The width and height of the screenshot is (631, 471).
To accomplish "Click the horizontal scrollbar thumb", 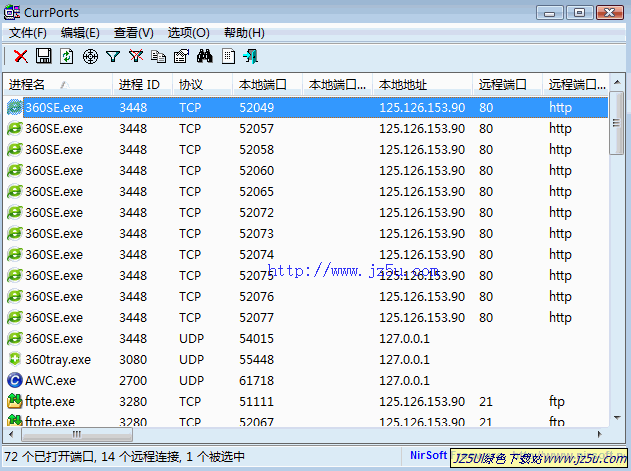I will pos(77,434).
